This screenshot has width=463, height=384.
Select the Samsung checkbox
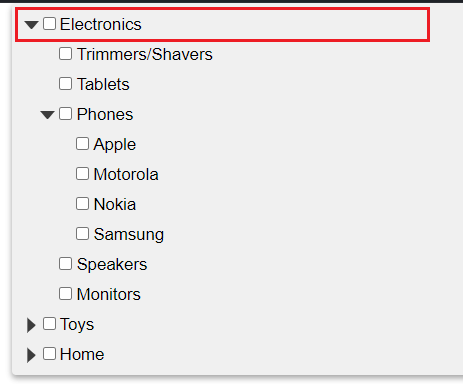tap(82, 234)
